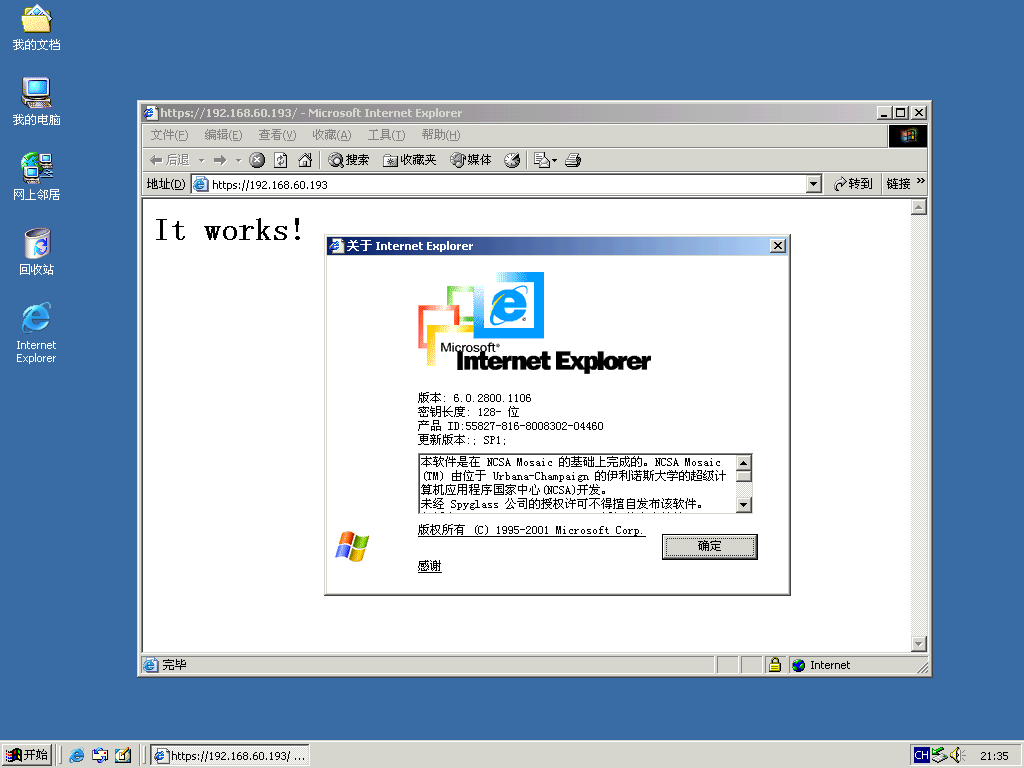Click the Internet zone indicator in status bar
Viewport: 1024px width, 768px height.
click(x=822, y=665)
